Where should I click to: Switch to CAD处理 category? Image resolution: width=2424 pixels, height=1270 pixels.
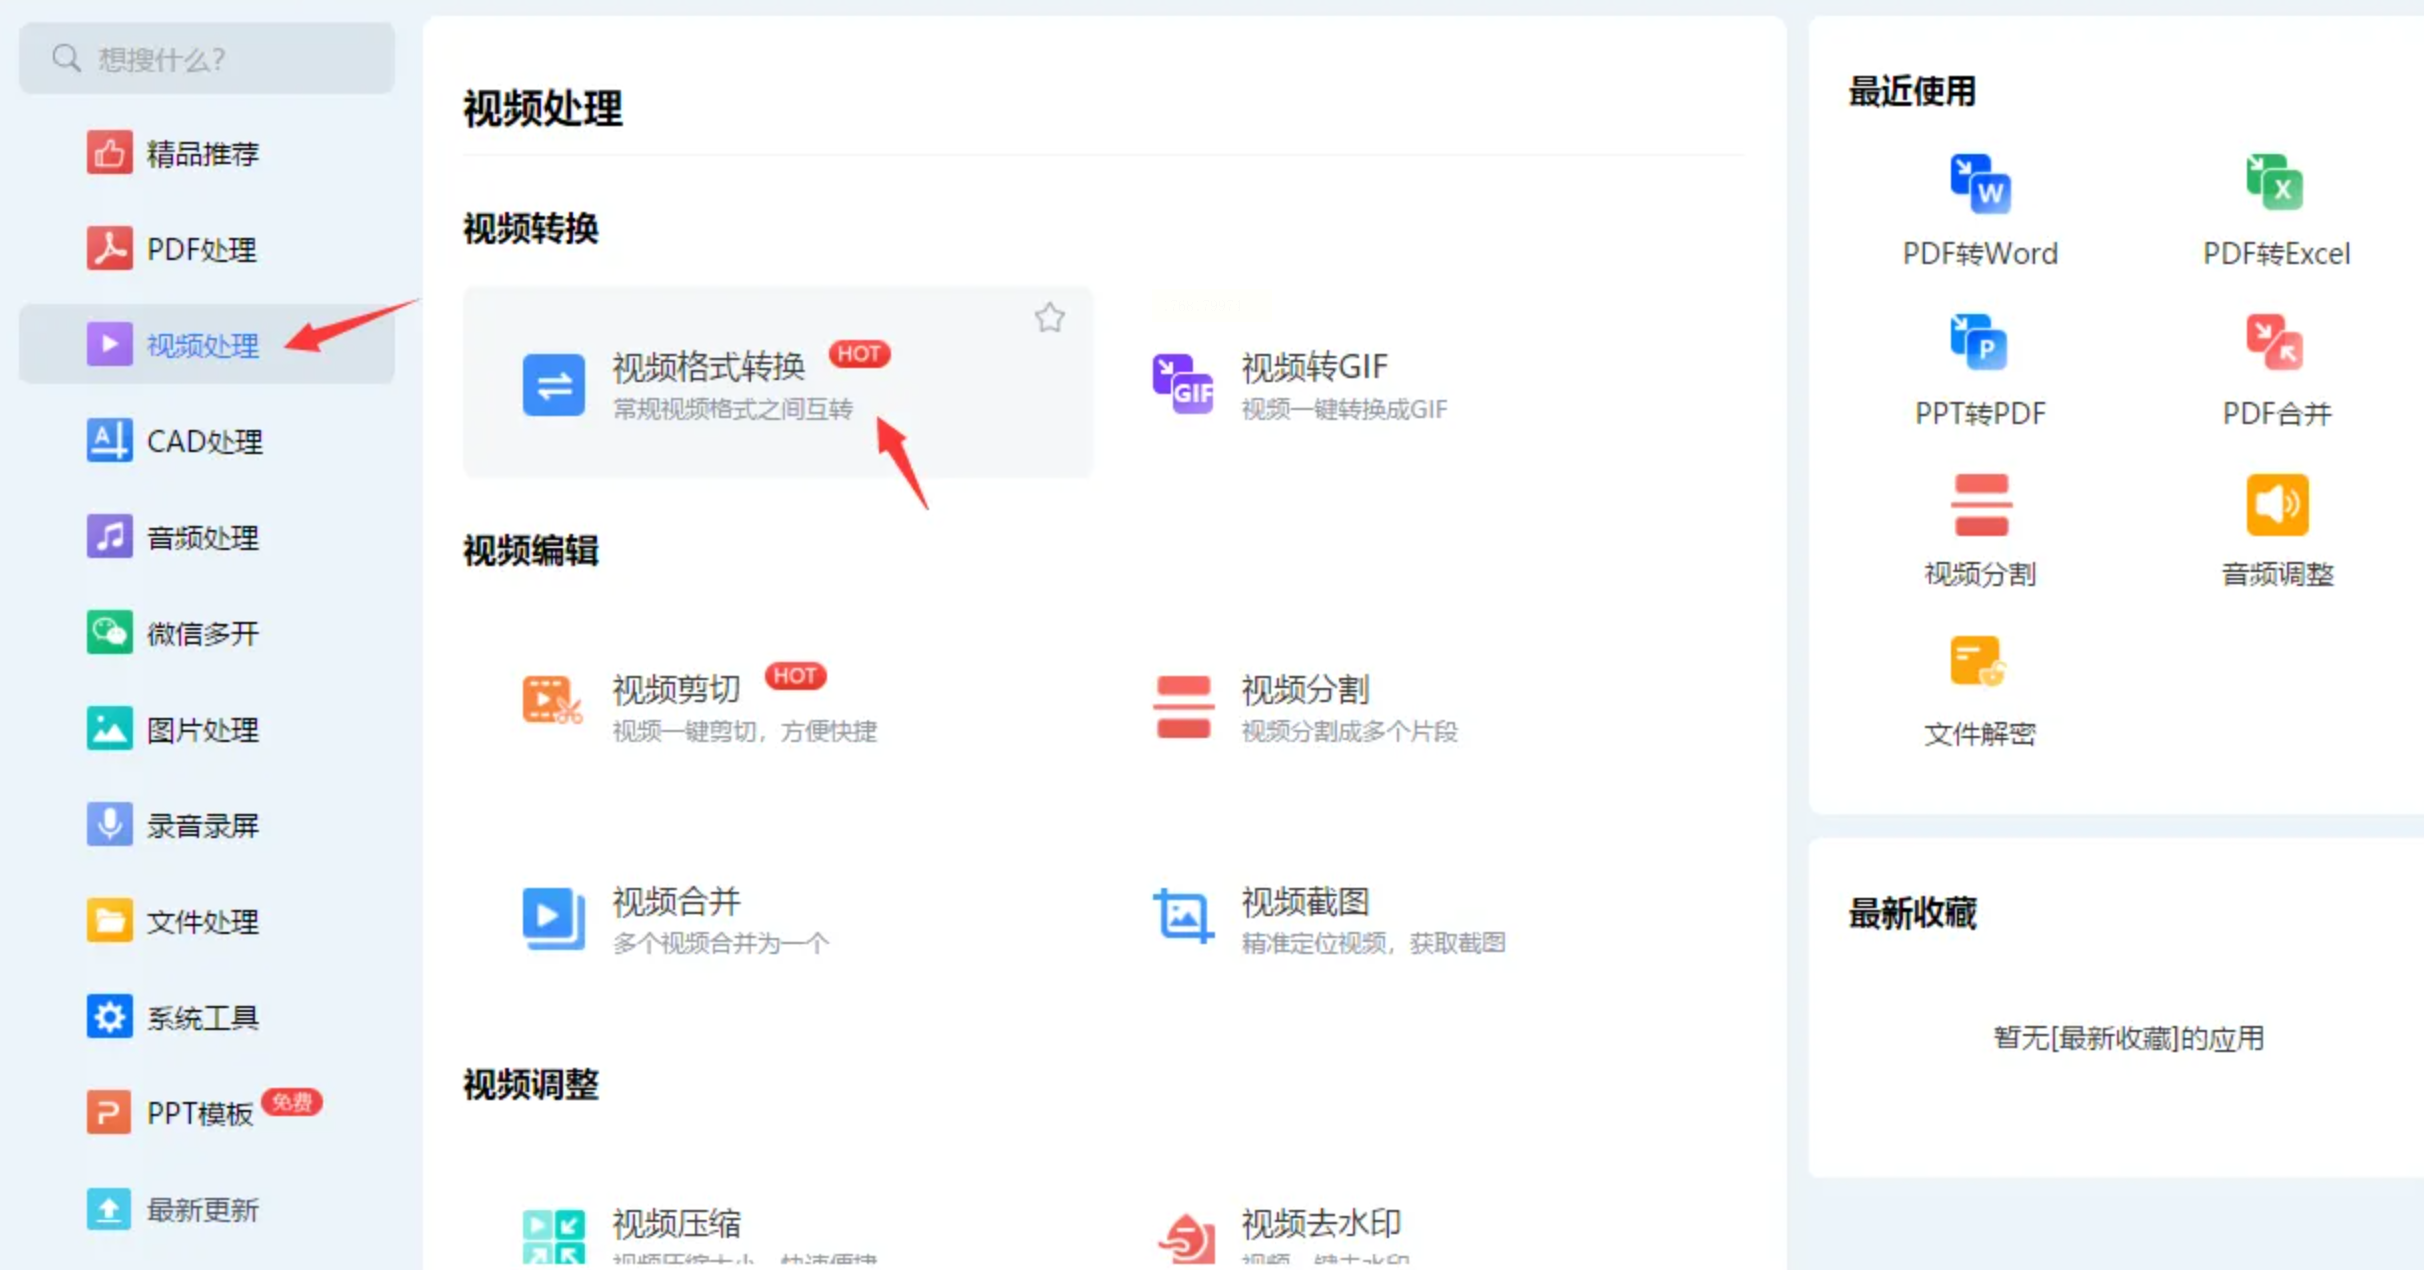202,441
